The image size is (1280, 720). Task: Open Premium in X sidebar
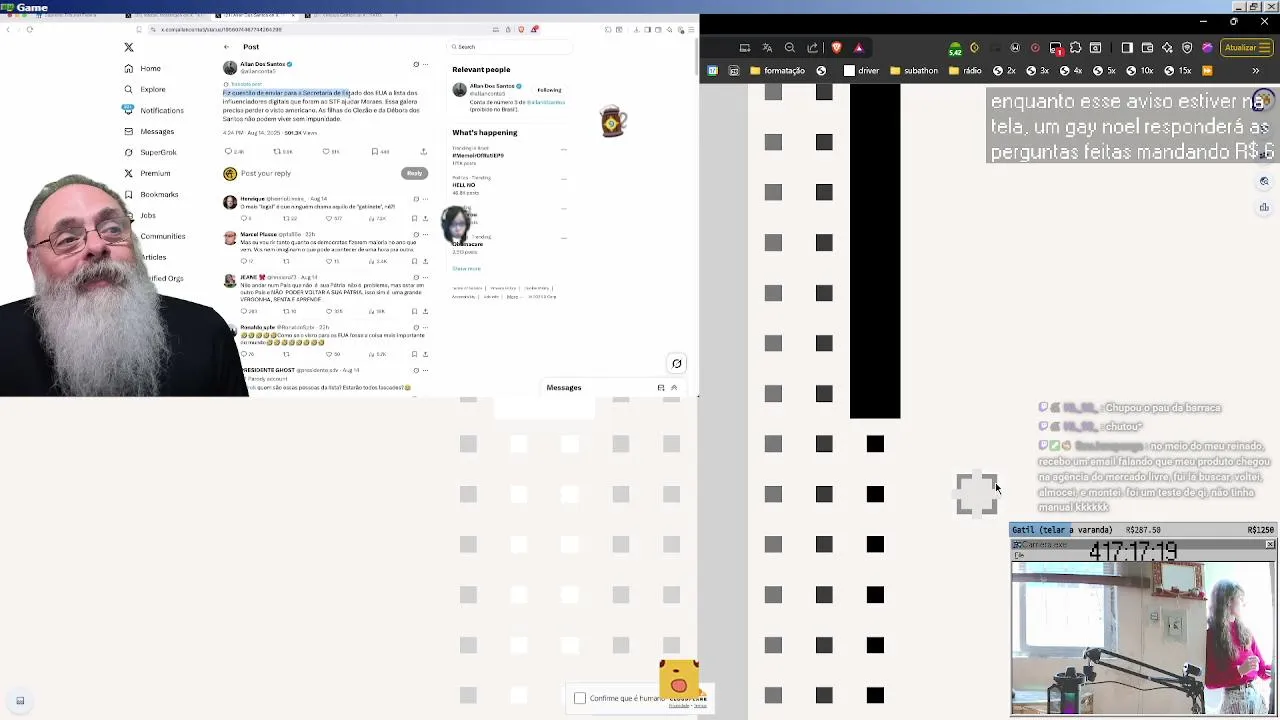(147, 173)
